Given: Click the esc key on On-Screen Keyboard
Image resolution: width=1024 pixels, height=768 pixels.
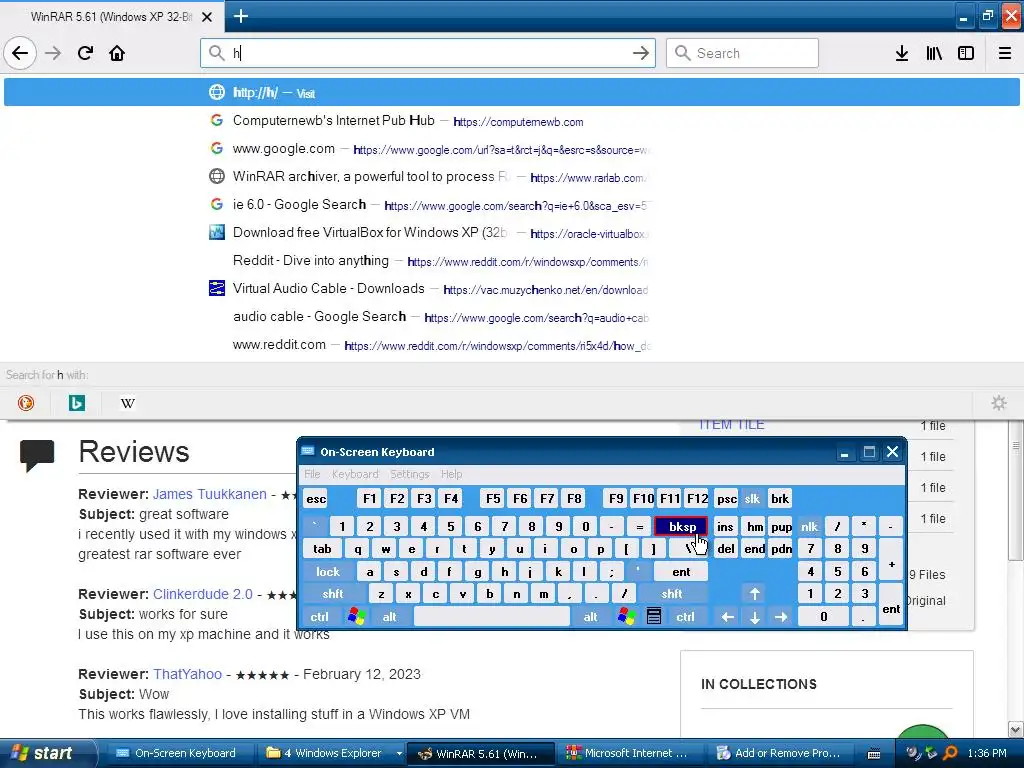Looking at the screenshot, I should click(x=316, y=499).
